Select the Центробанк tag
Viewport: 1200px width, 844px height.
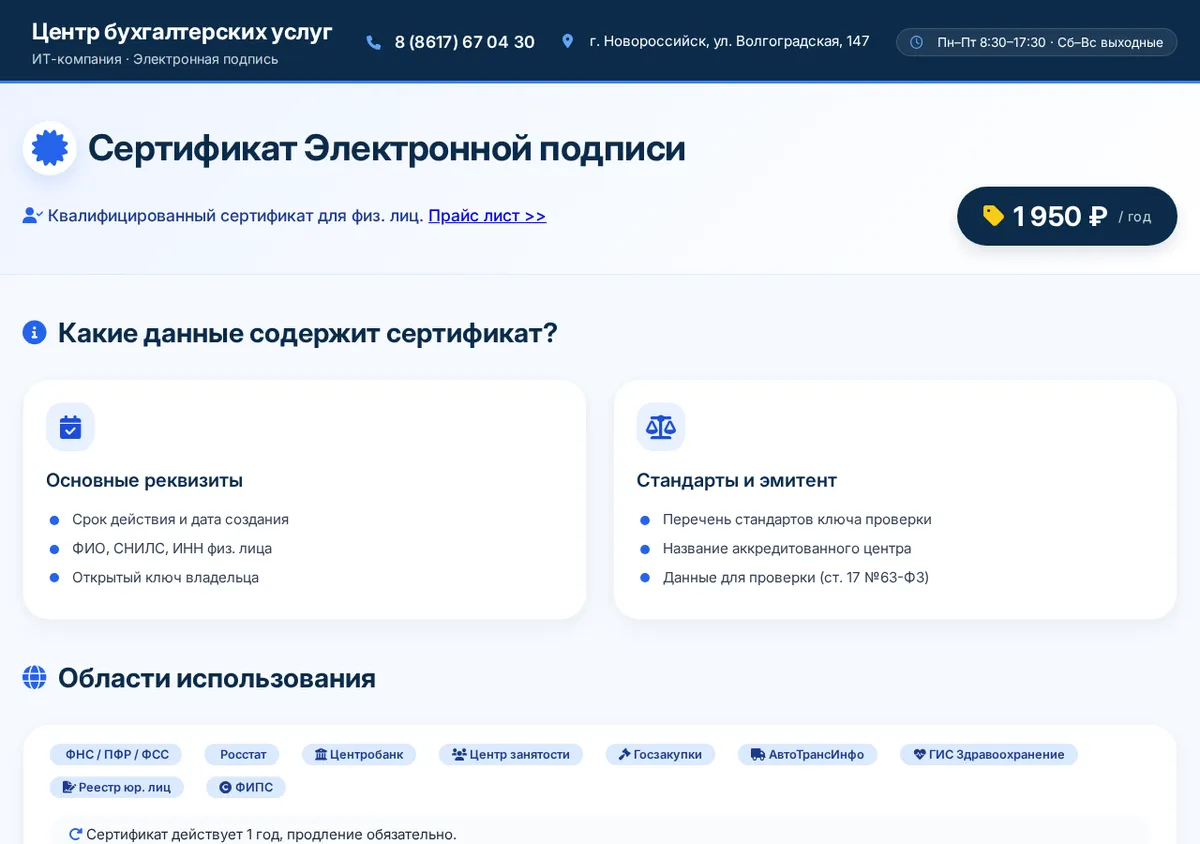click(x=359, y=754)
